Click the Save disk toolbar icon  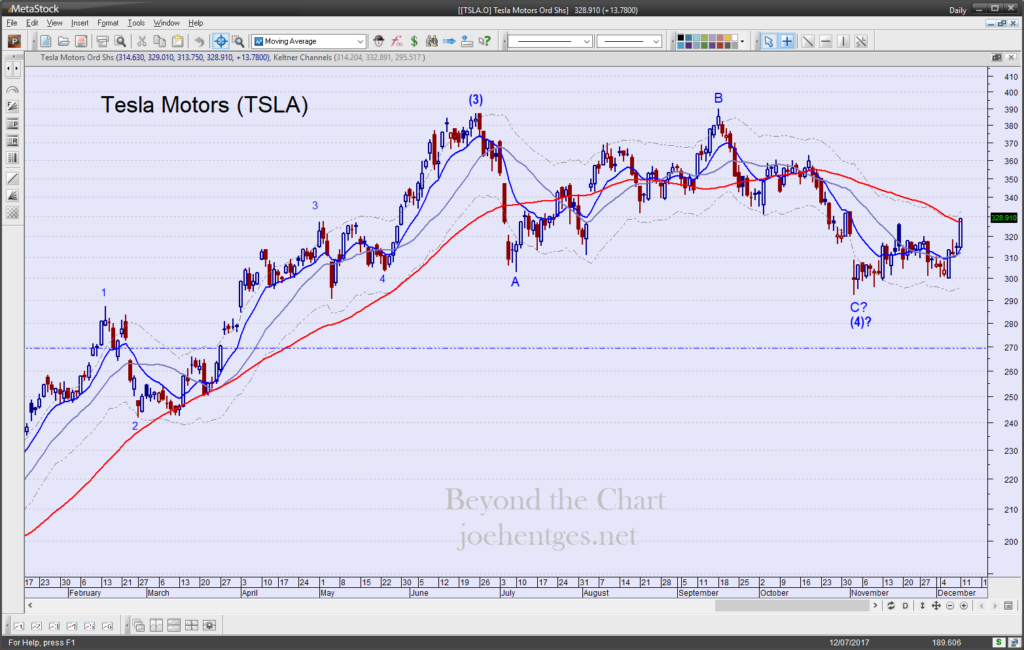point(81,41)
